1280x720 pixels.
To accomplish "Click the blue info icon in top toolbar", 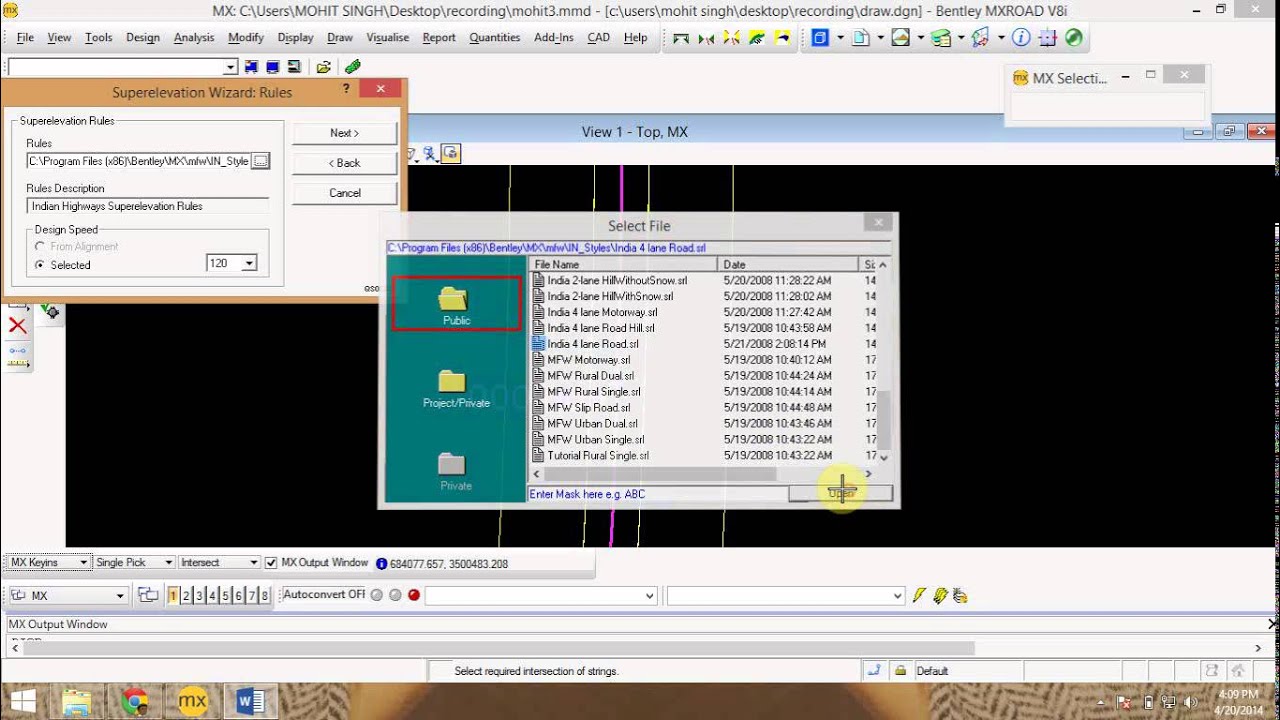I will (x=1021, y=38).
